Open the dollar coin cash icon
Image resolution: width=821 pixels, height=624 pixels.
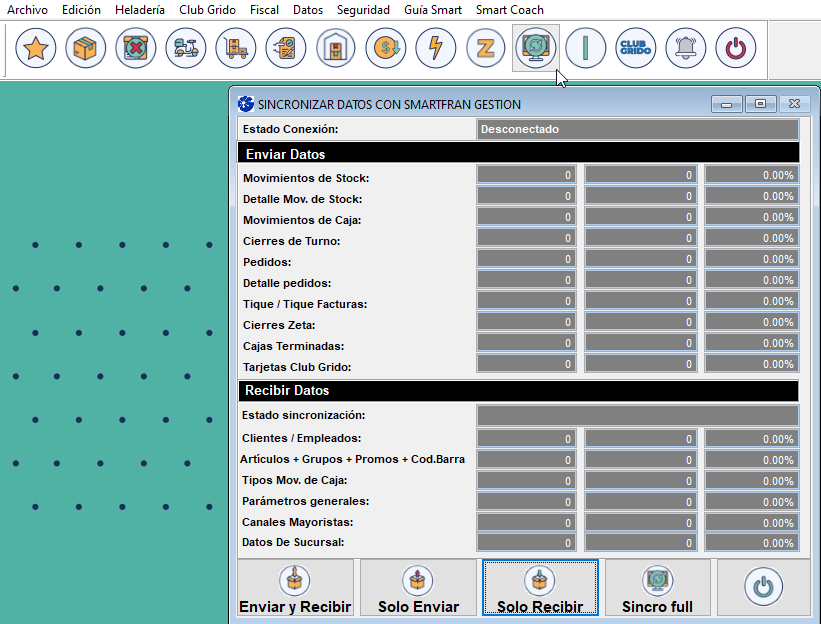[x=386, y=48]
